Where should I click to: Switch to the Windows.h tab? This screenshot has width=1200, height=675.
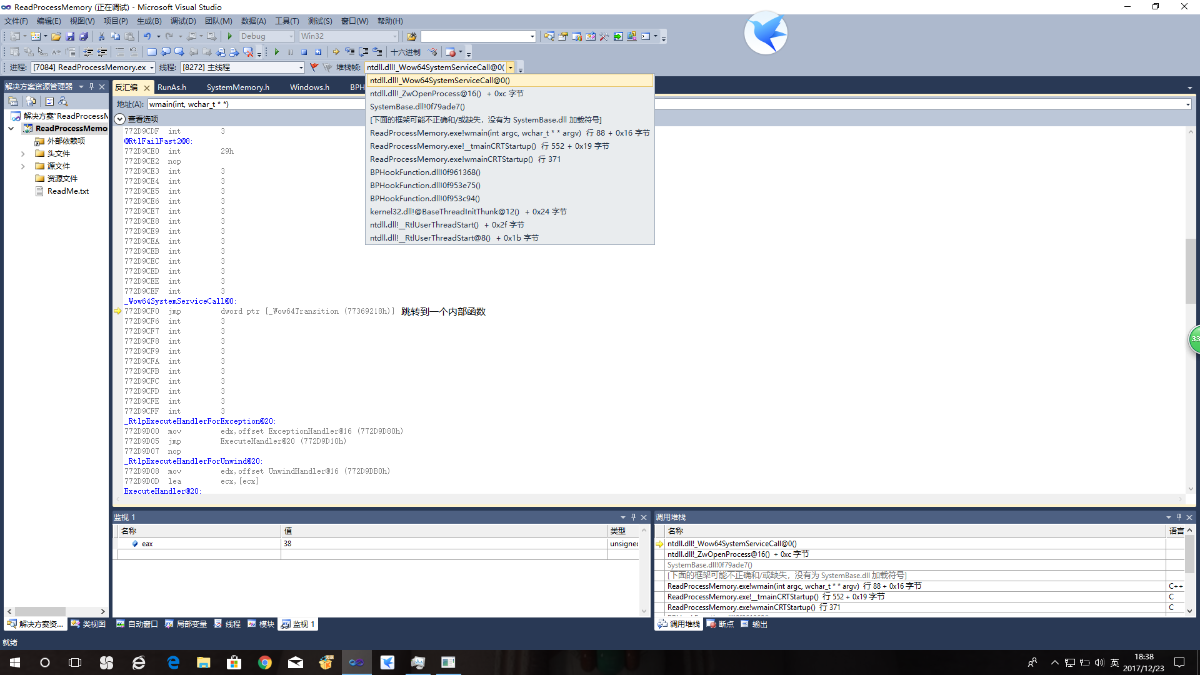(x=310, y=87)
